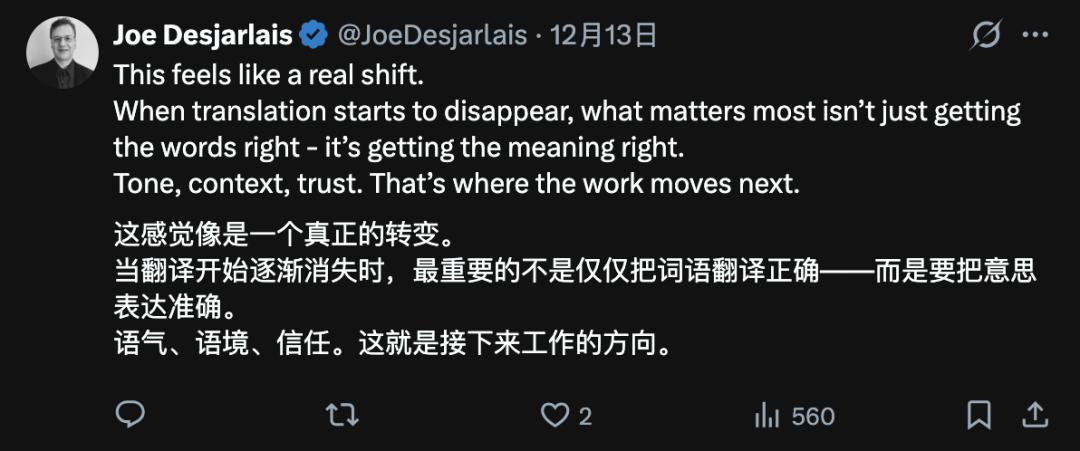Share the post with the upload arrow icon
Image resolution: width=1080 pixels, height=451 pixels.
pyautogui.click(x=1035, y=414)
